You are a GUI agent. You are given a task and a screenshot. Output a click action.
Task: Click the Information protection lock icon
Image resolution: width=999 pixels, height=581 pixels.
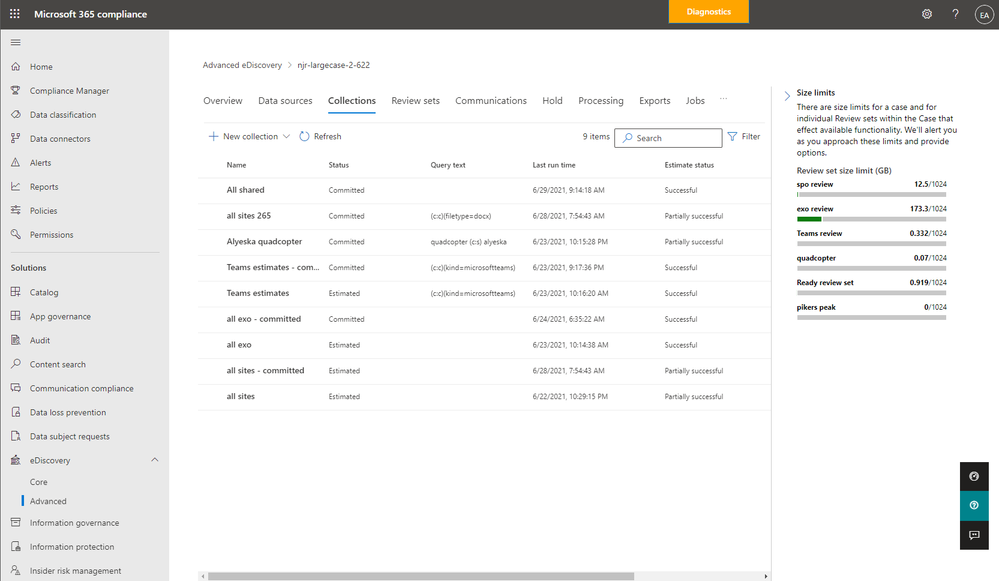pos(16,547)
